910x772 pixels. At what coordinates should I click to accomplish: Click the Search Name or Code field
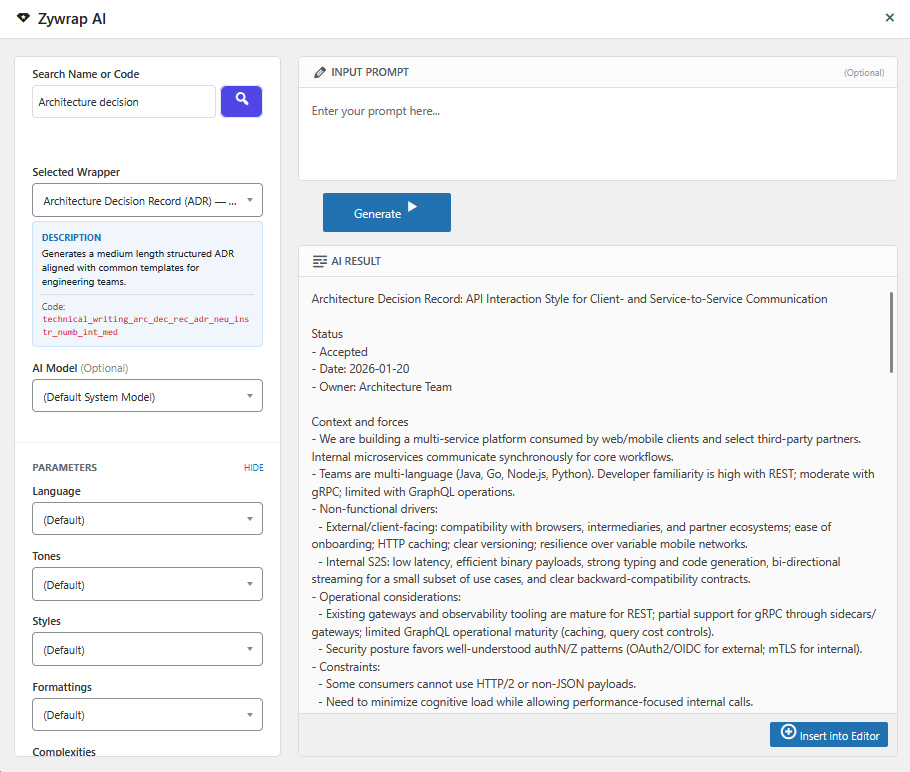point(123,101)
